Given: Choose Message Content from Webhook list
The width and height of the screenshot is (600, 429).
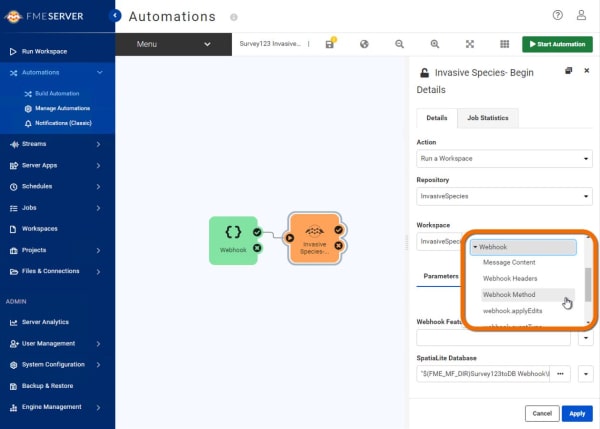Looking at the screenshot, I should coord(509,263).
